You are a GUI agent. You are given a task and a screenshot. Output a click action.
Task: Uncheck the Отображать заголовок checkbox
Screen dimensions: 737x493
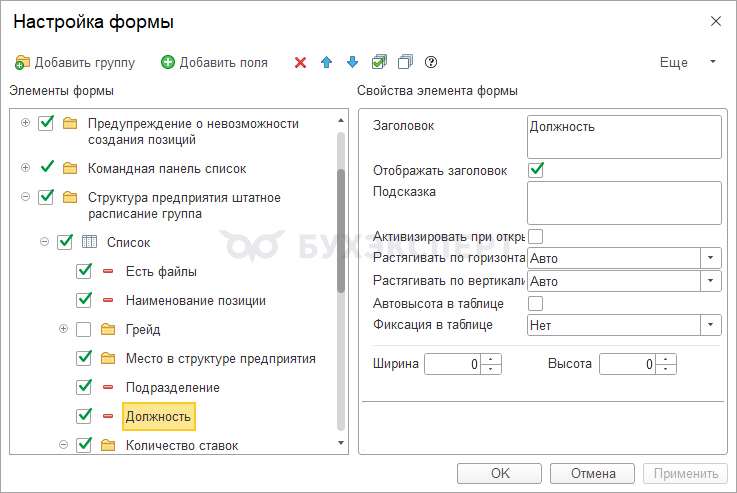[x=536, y=170]
